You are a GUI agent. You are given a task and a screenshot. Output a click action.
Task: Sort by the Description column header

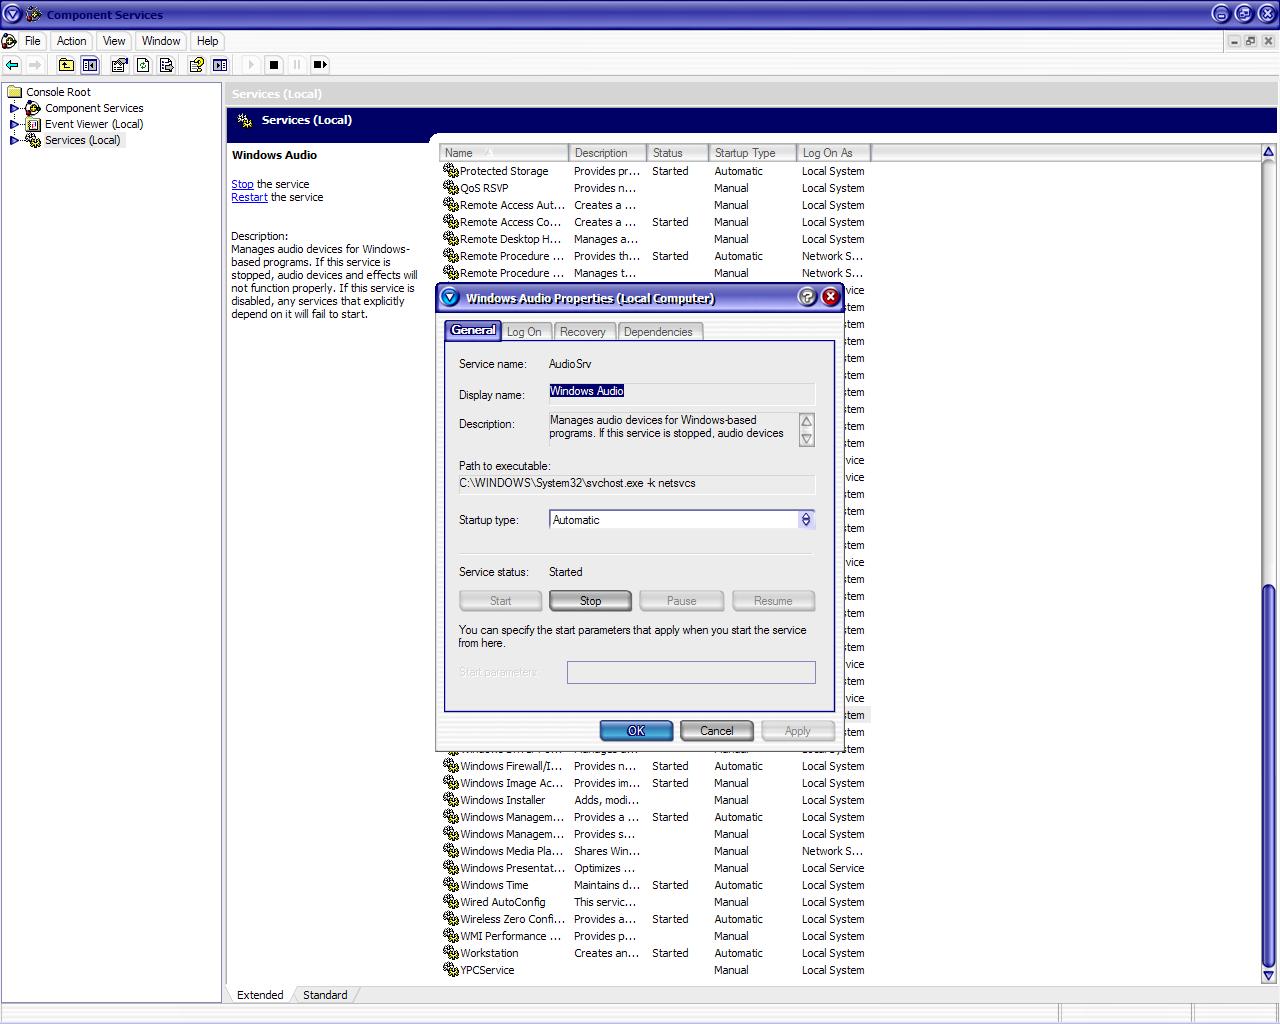click(608, 153)
